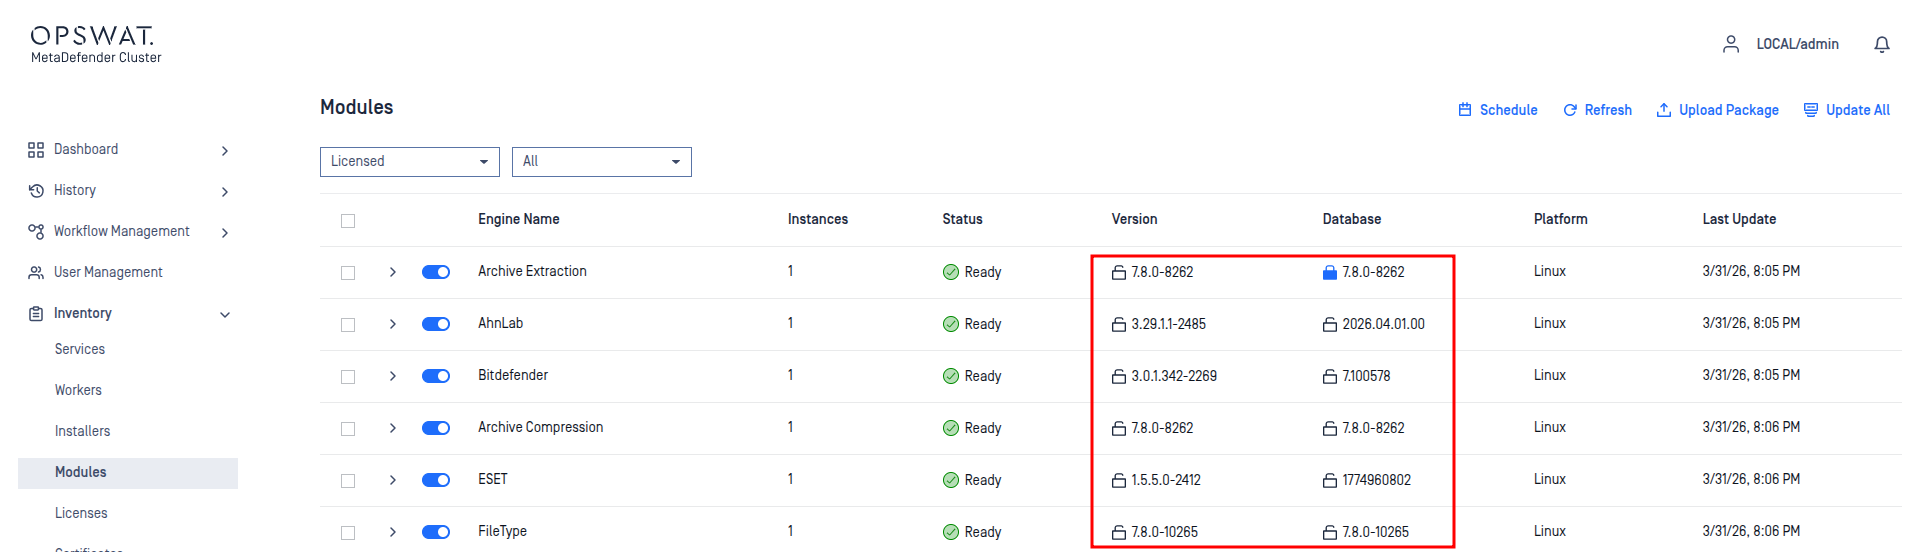Screen dimensions: 1920x552
Task: Click the lock icon beside AhnLab version
Action: tap(1119, 324)
